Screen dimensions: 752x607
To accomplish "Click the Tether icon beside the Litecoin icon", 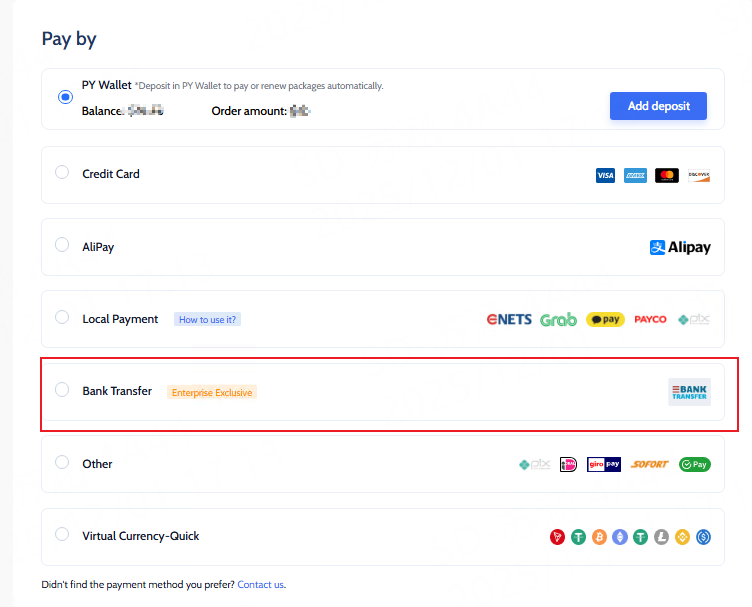I will [x=641, y=537].
